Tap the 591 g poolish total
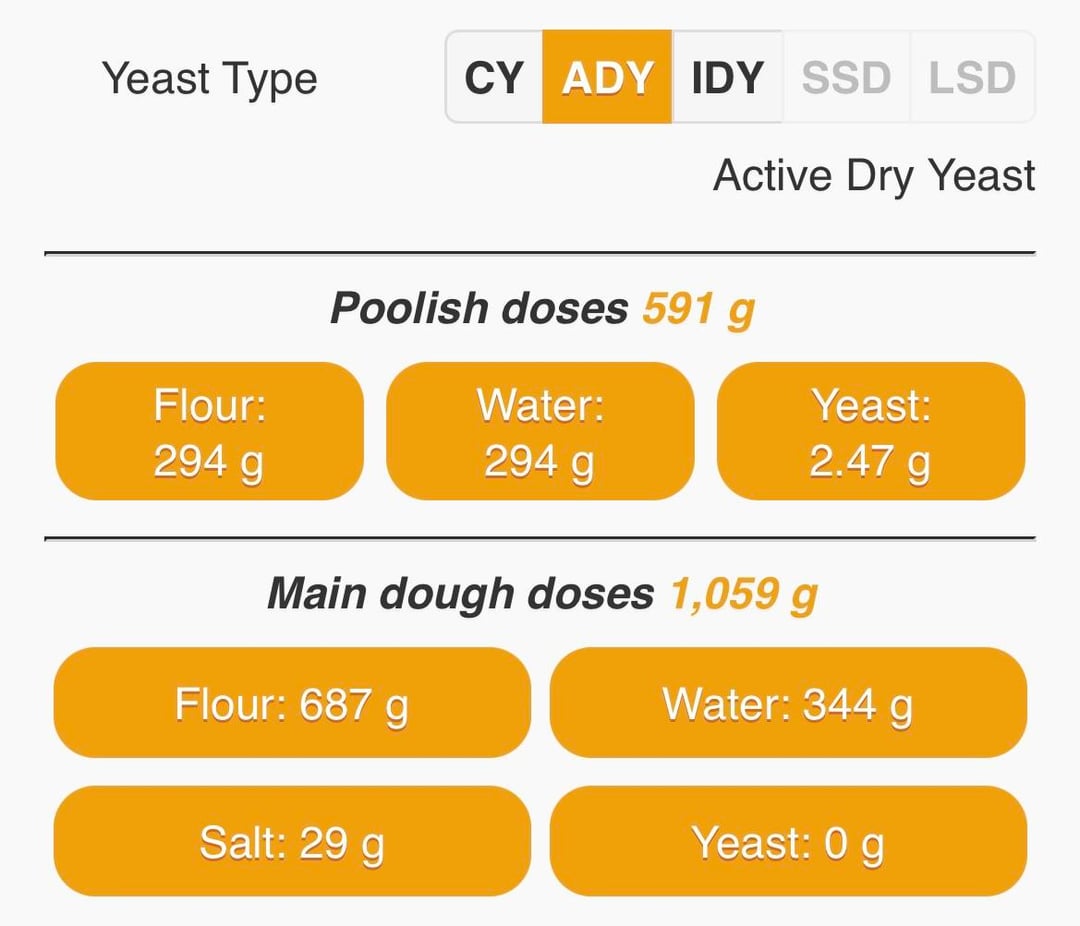 [x=698, y=309]
